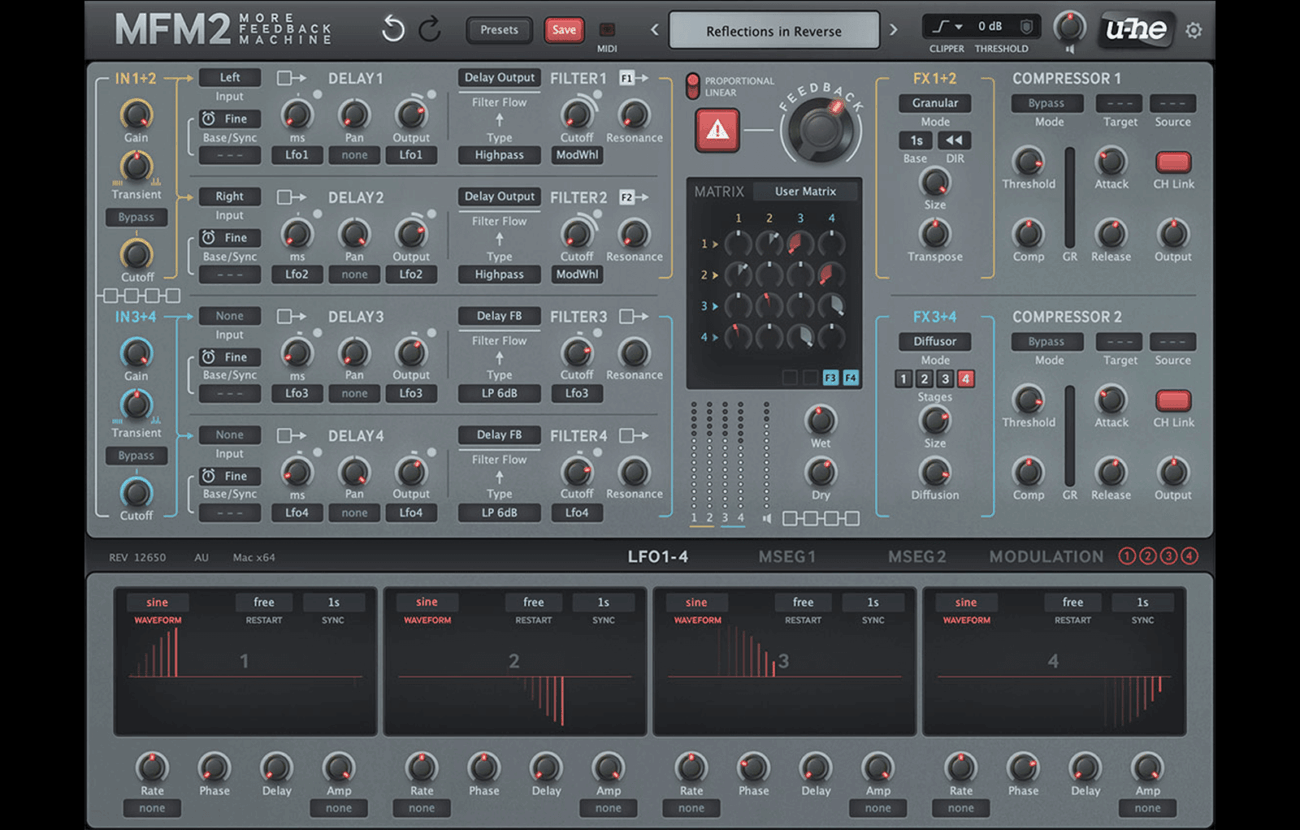Change FX1+2 mode from Granular
Viewport: 1300px width, 830px height.
935,102
